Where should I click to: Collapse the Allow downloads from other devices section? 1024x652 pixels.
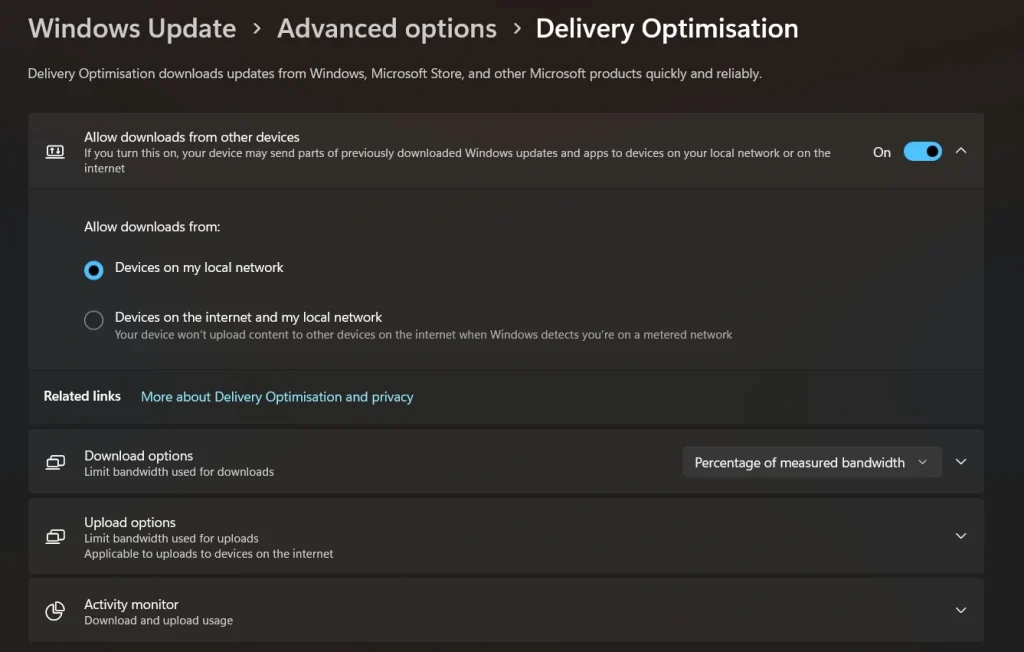[960, 151]
